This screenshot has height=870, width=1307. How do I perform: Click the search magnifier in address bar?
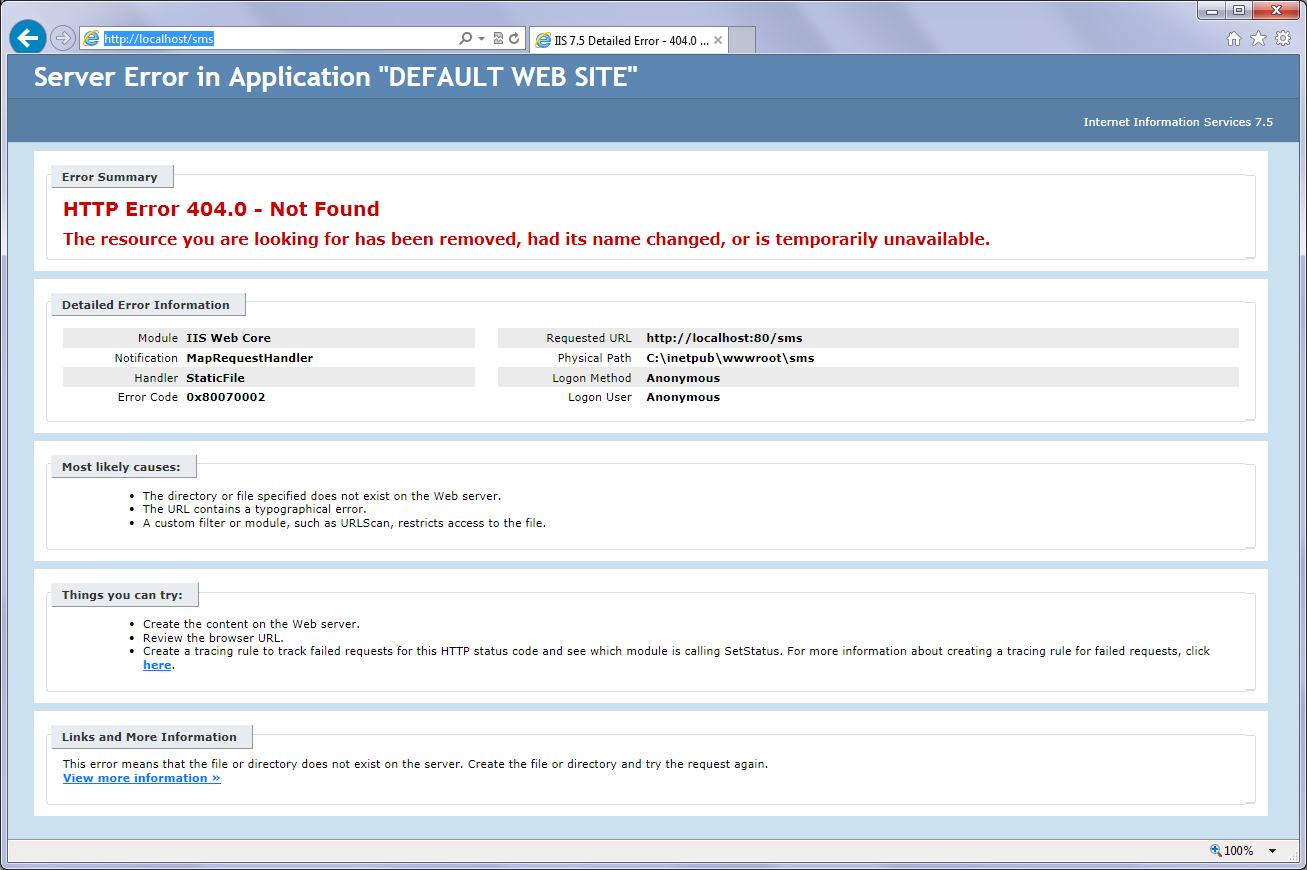point(465,39)
